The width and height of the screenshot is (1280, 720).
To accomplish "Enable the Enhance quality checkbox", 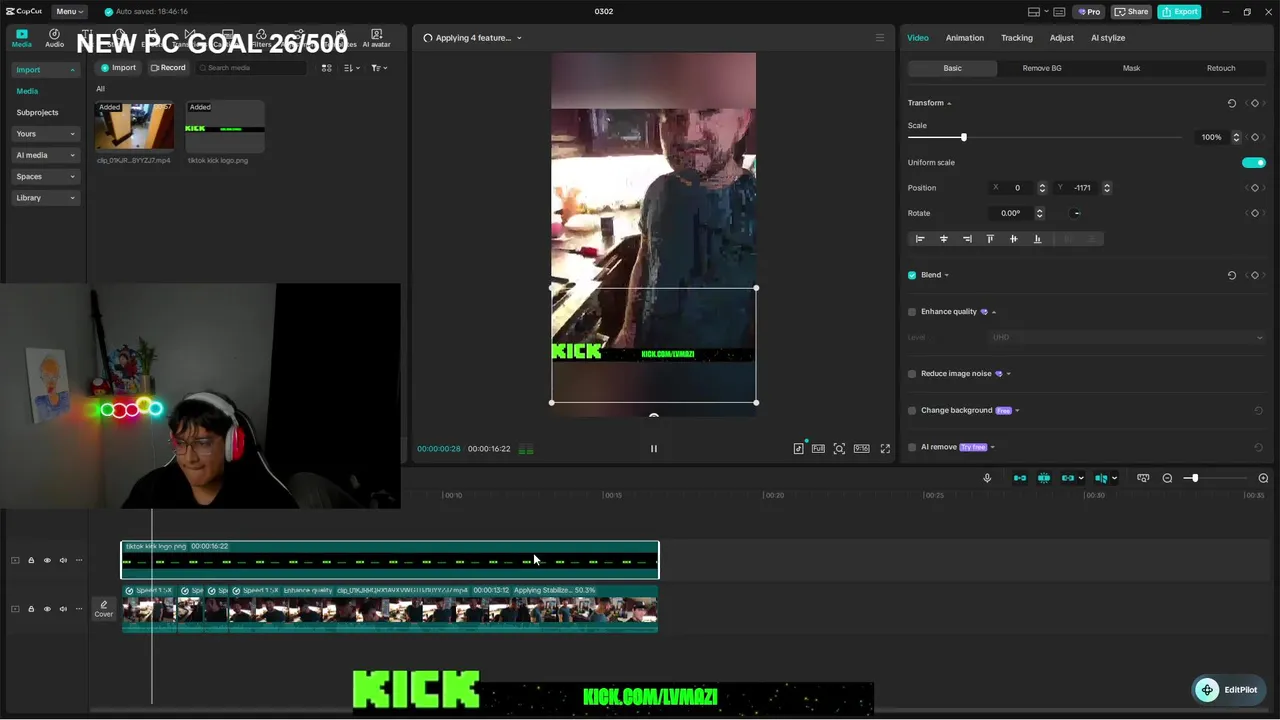I will tap(912, 312).
